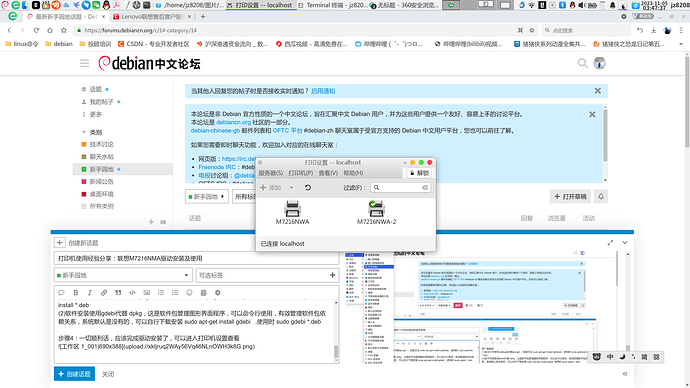Click the browser address bar URL

point(140,30)
